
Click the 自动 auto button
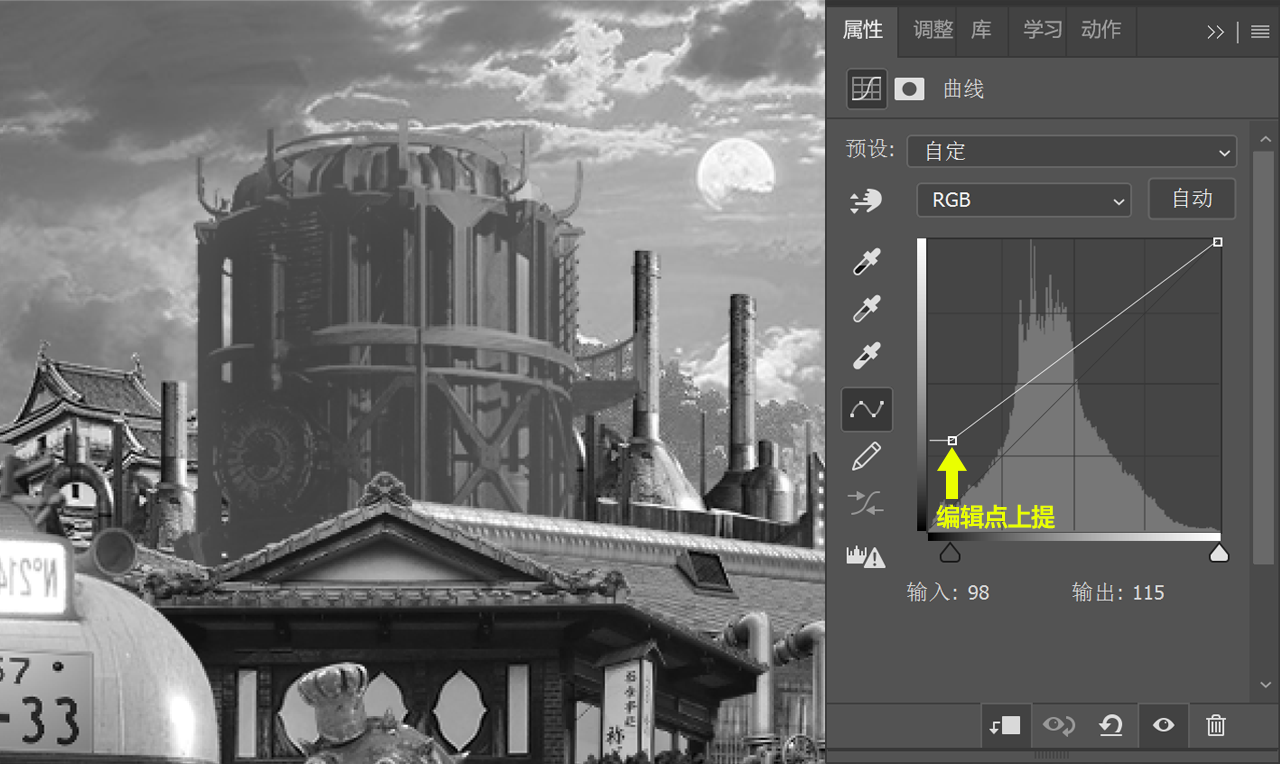(x=1192, y=199)
